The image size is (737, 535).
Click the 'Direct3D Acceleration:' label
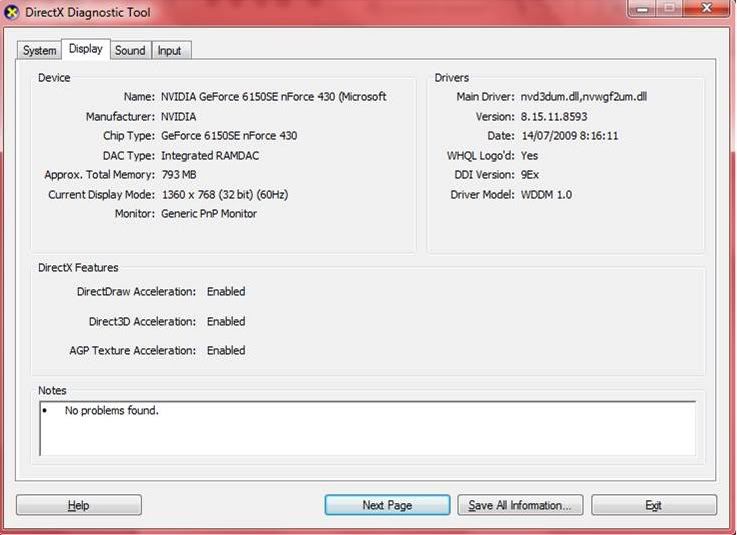(x=142, y=322)
